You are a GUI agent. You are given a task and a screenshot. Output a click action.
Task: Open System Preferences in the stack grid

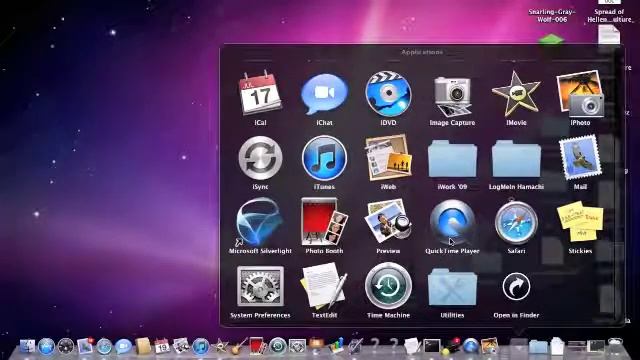click(260, 286)
